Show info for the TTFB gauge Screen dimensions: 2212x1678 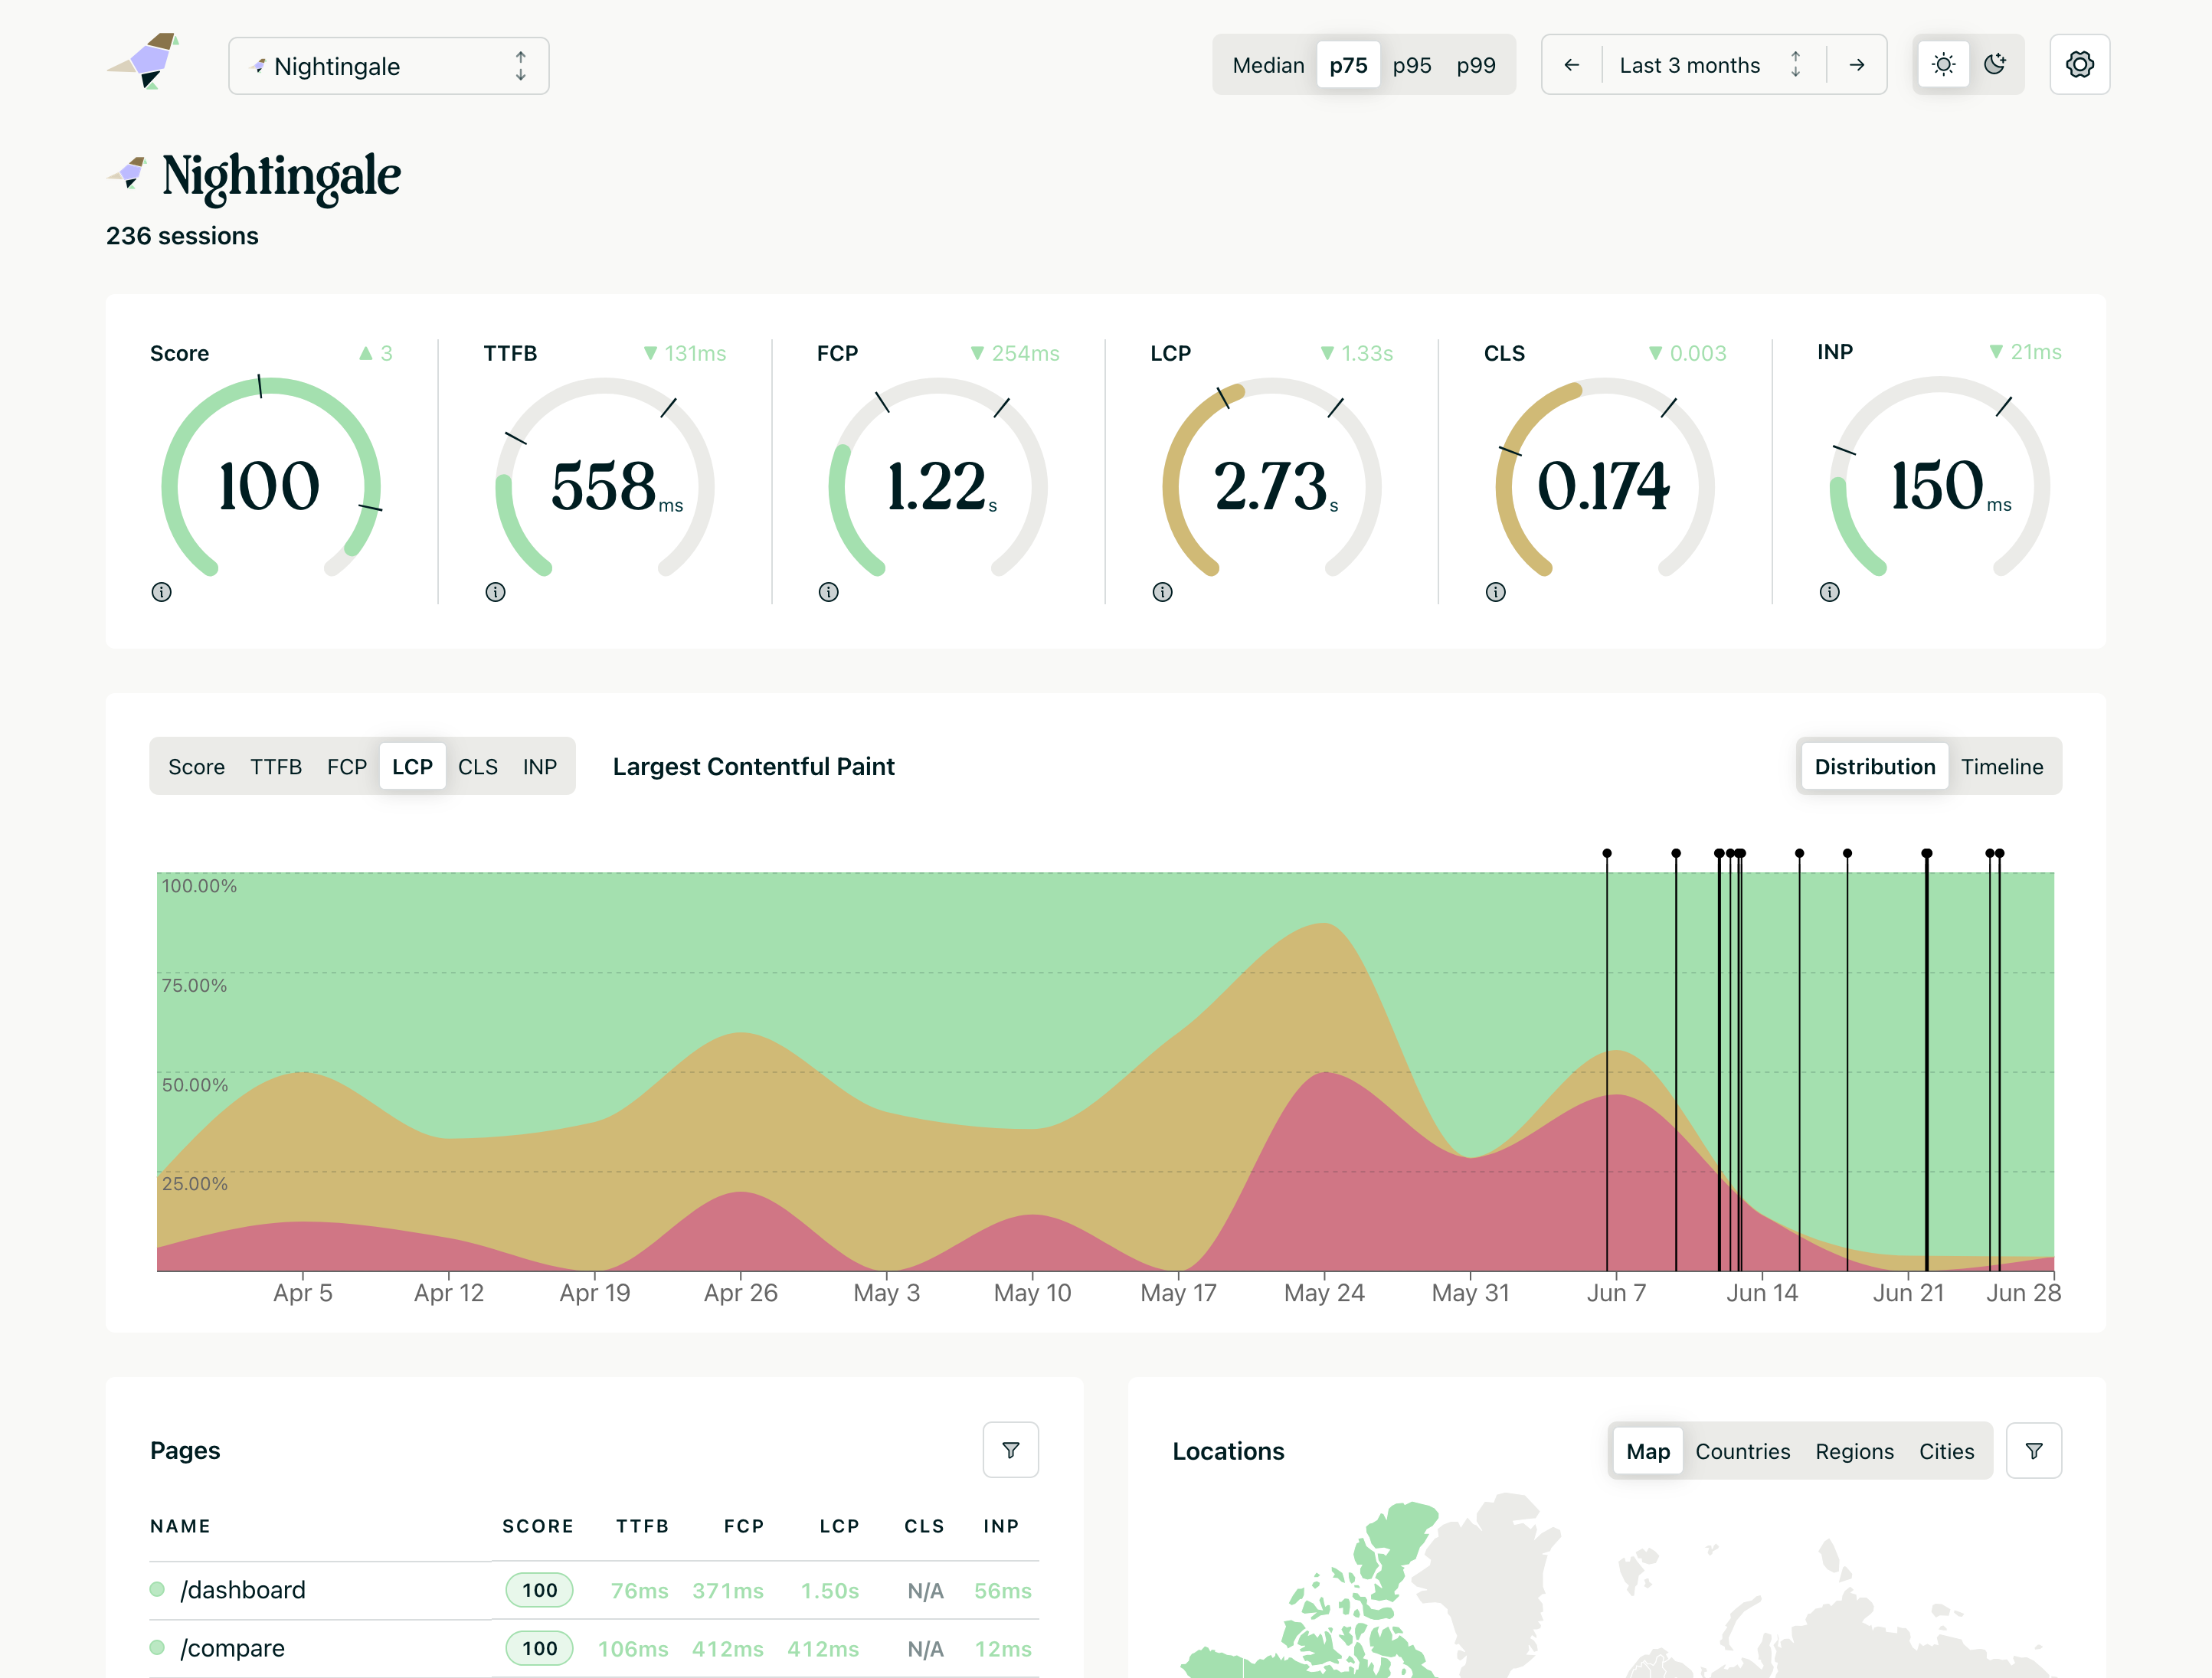click(495, 592)
